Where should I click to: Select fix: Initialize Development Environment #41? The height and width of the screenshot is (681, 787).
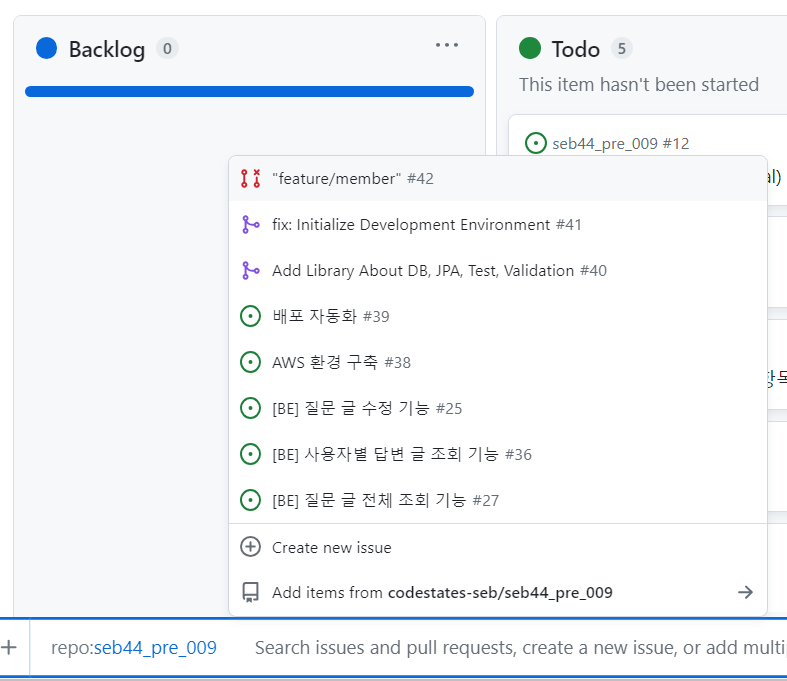[x=498, y=224]
